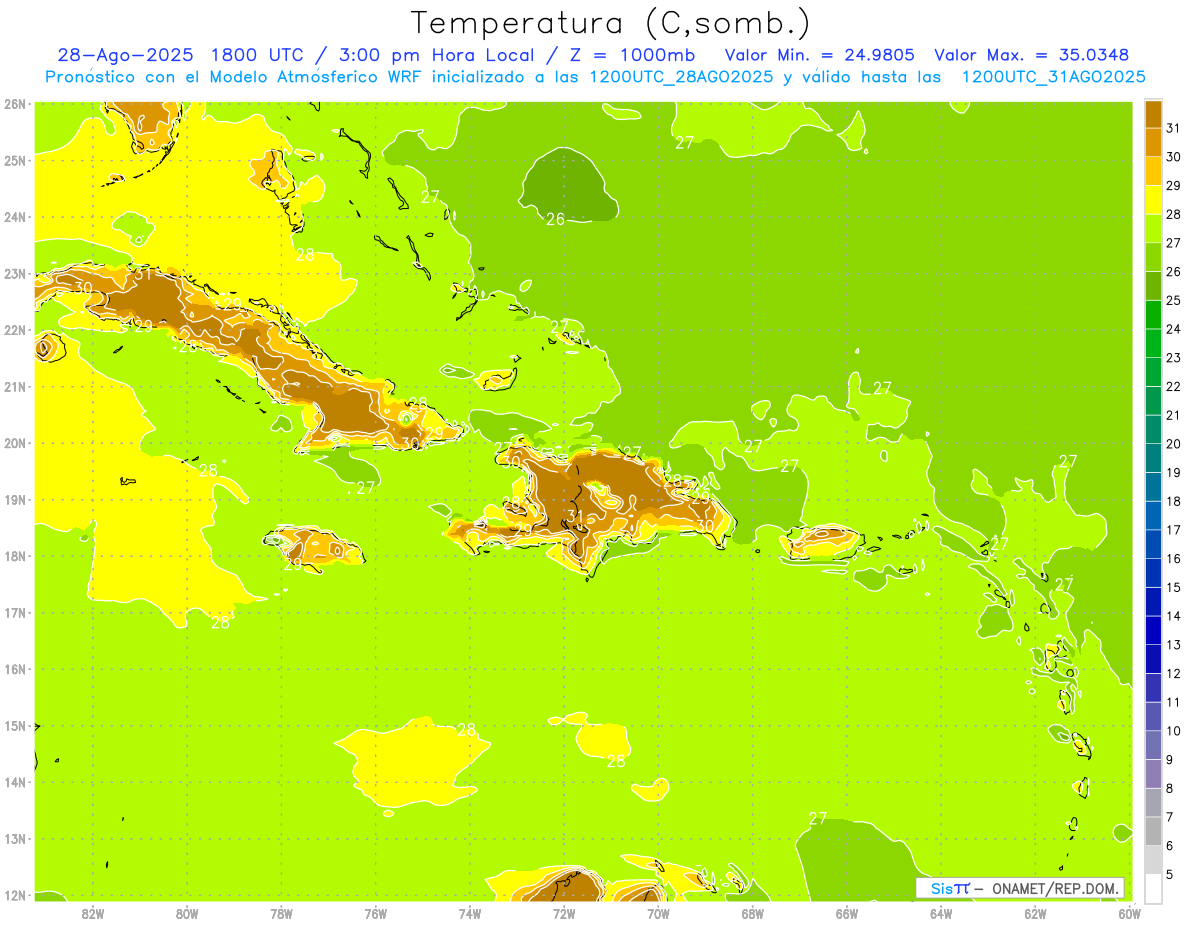1200x927 pixels.
Task: Click the '20N' latitude axis label
Action: coord(15,443)
